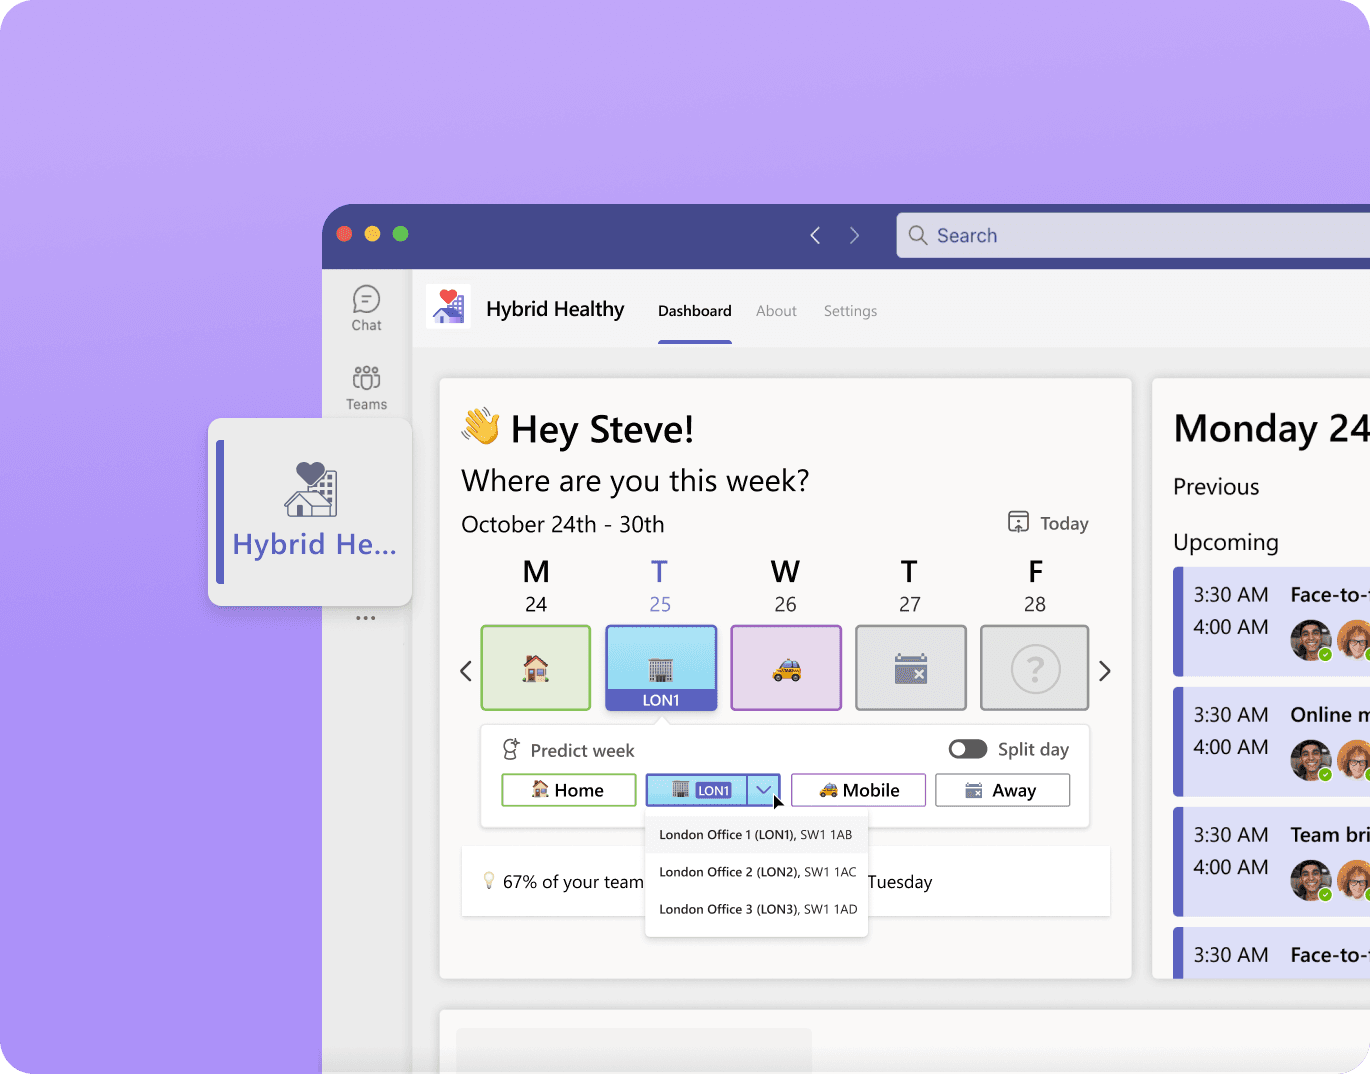Open more apps ellipsis in sidebar
The height and width of the screenshot is (1074, 1370).
(x=366, y=618)
